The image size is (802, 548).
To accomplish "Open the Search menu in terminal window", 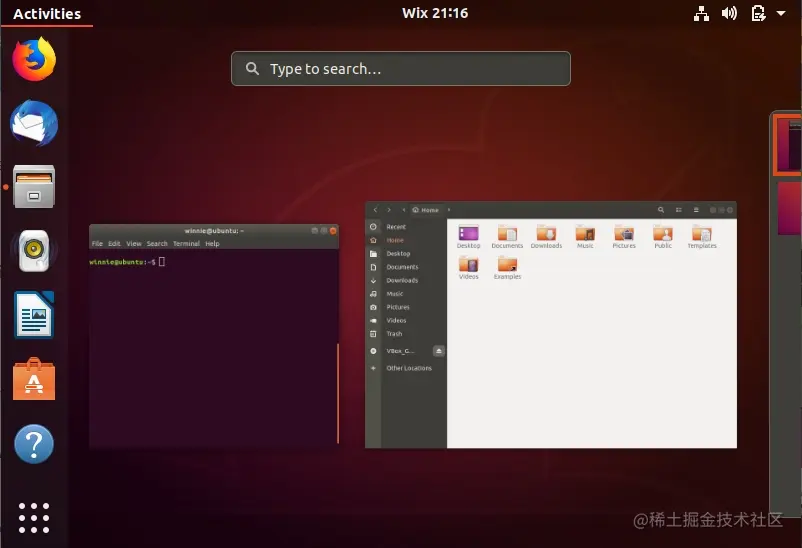I will point(157,244).
